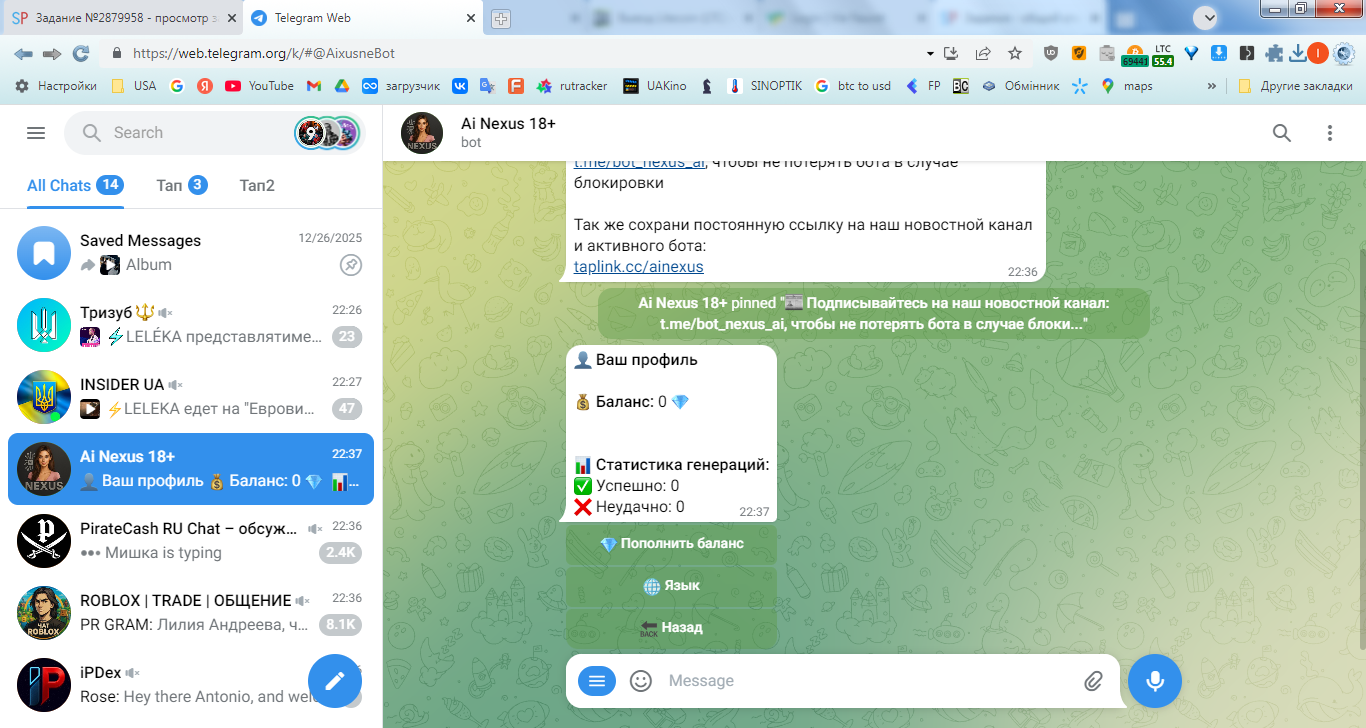Open the puzzle-piece extensions menu
This screenshot has height=728, width=1366.
[x=1274, y=53]
